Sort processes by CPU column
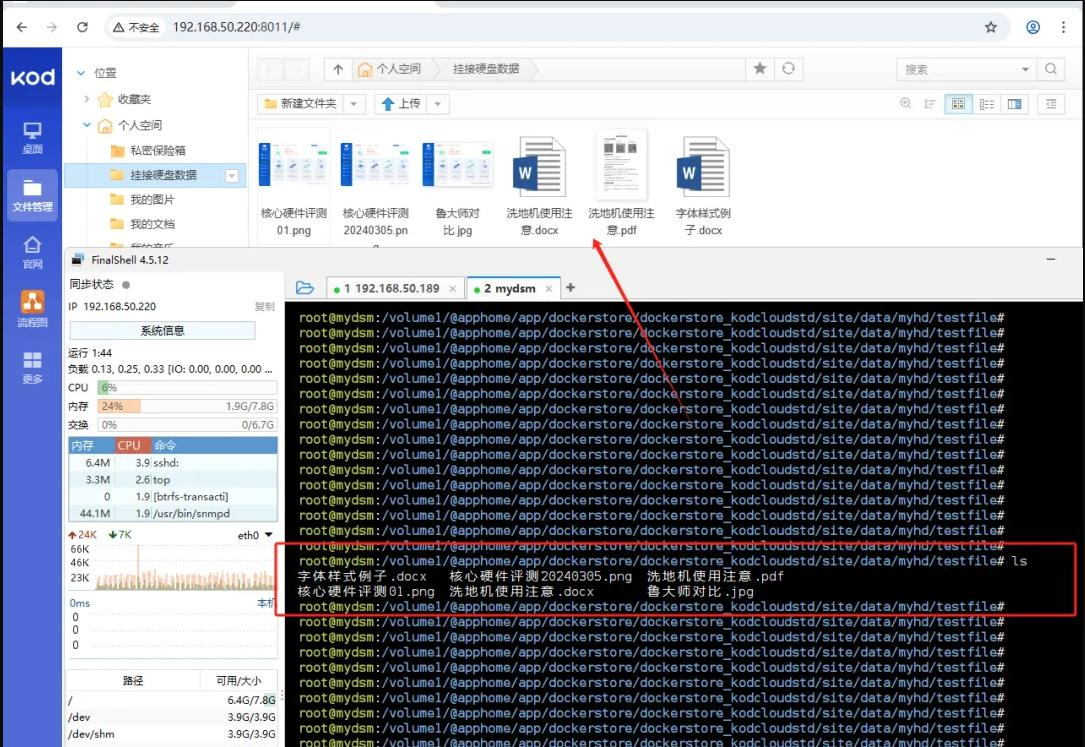The width and height of the screenshot is (1085, 747). pos(132,445)
